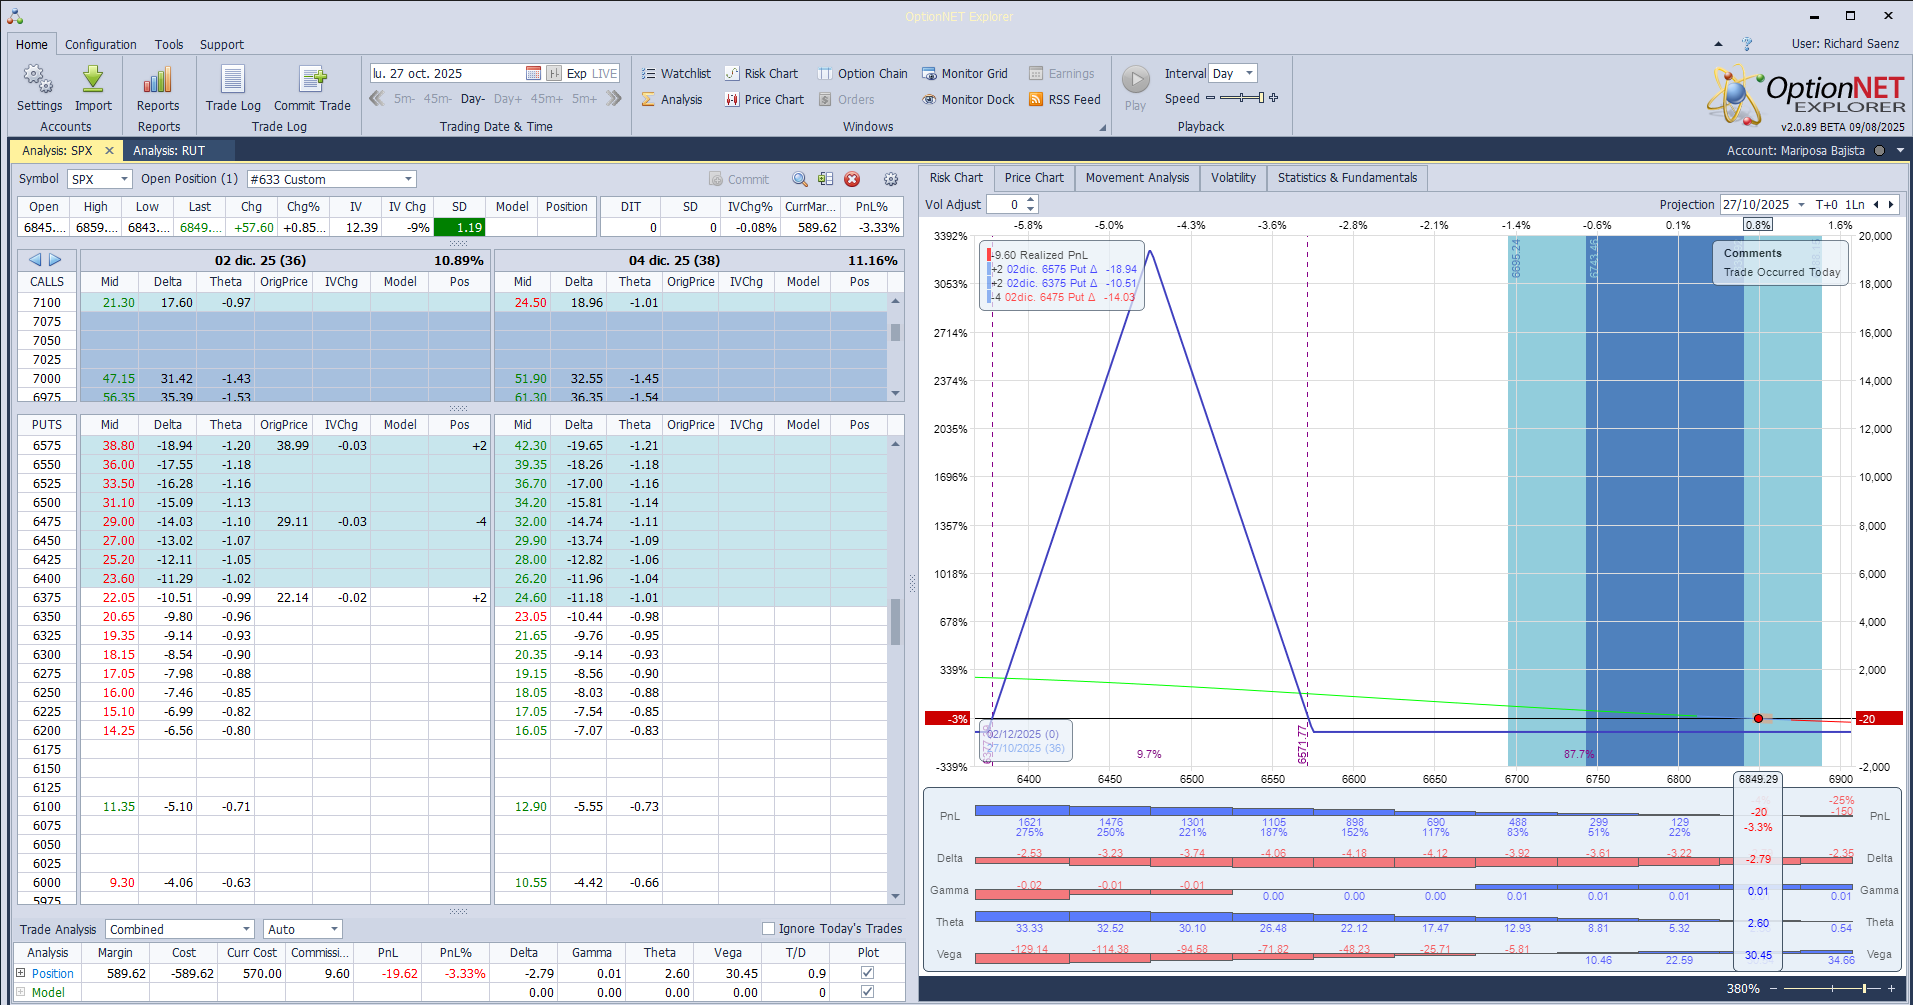This screenshot has height=1005, width=1913.
Task: Toggle the bar-interval button beside calendar
Action: pos(554,73)
